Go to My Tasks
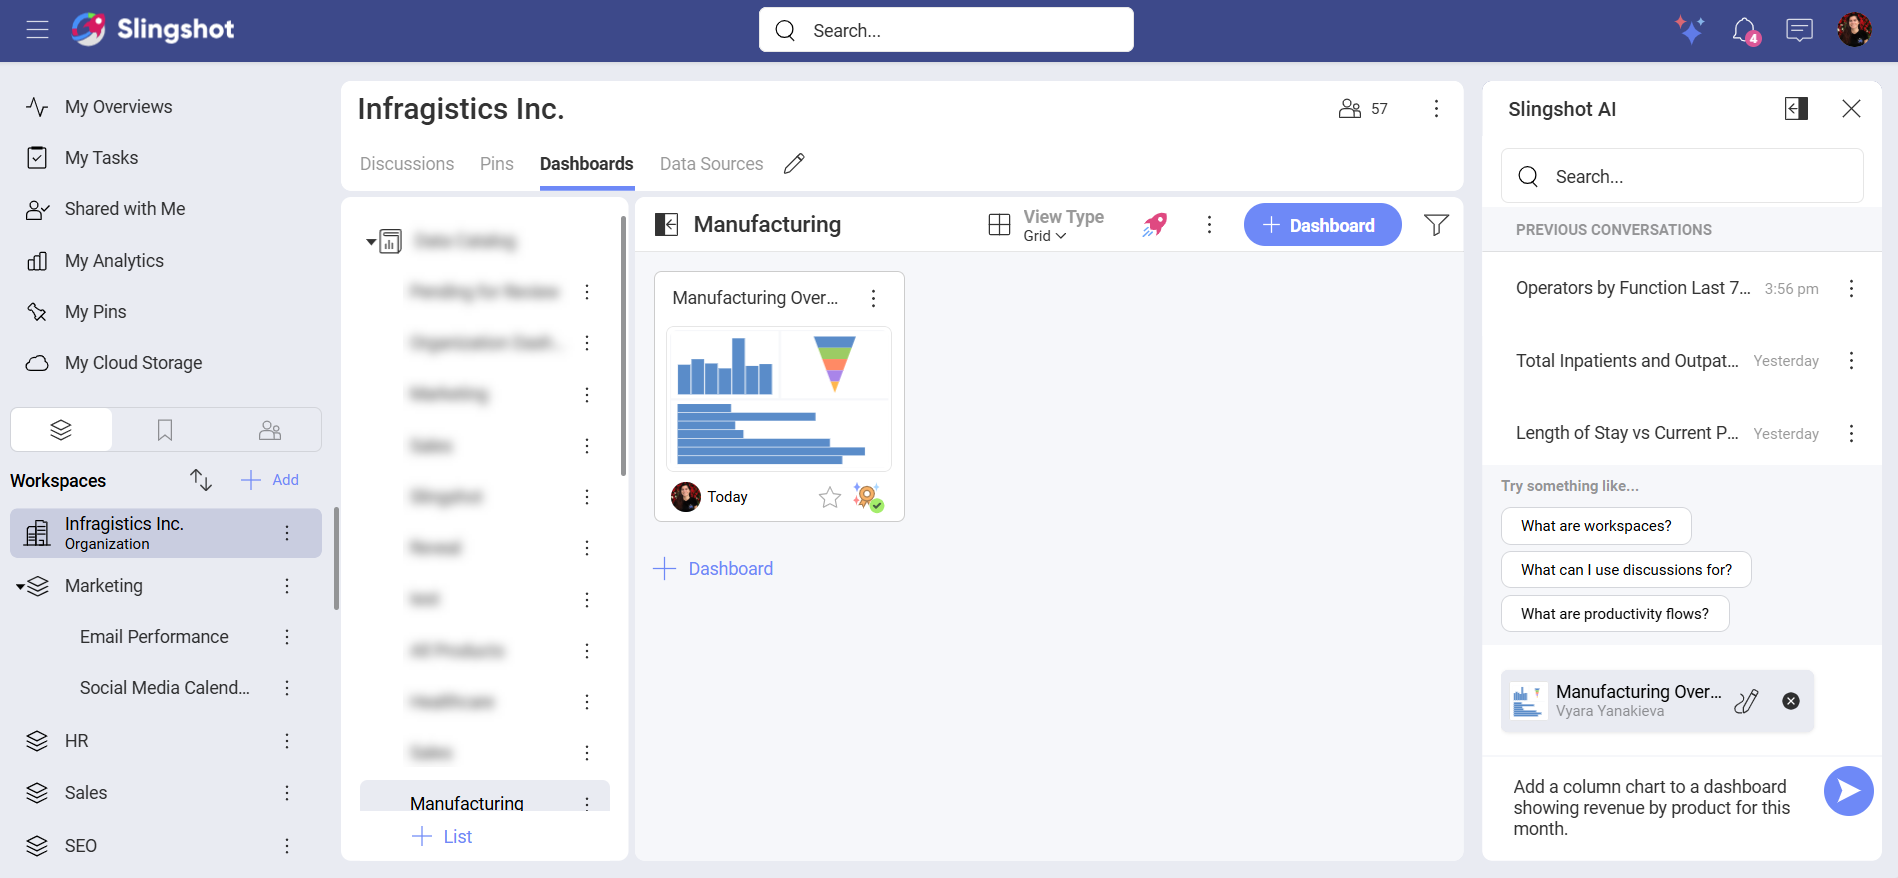1898x878 pixels. tap(101, 158)
